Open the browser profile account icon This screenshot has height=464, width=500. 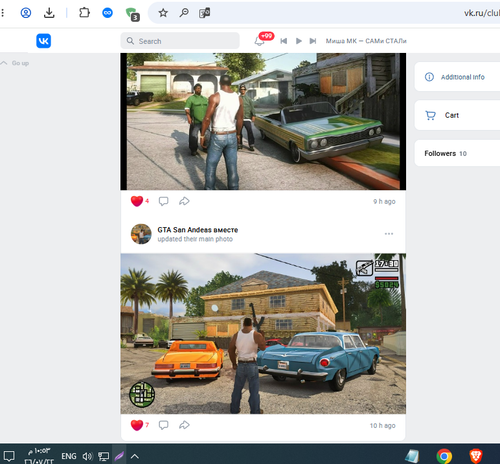coord(26,13)
